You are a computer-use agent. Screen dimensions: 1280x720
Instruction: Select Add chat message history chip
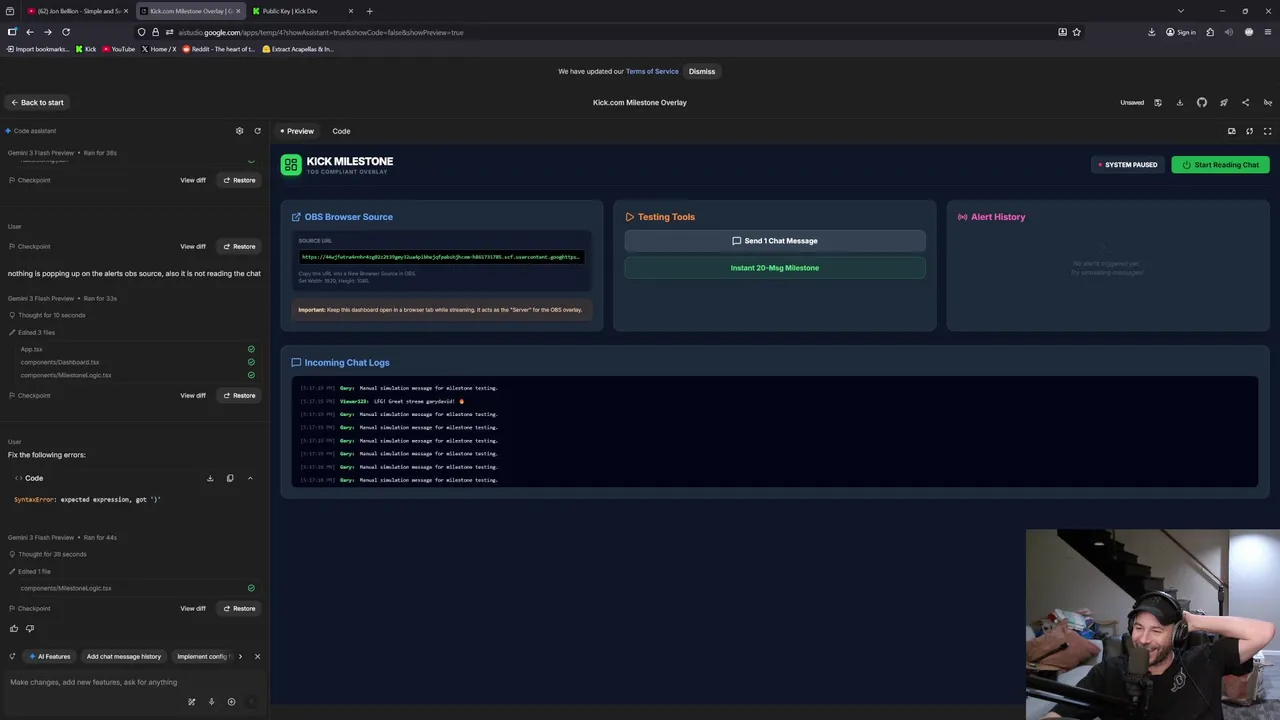click(x=123, y=657)
